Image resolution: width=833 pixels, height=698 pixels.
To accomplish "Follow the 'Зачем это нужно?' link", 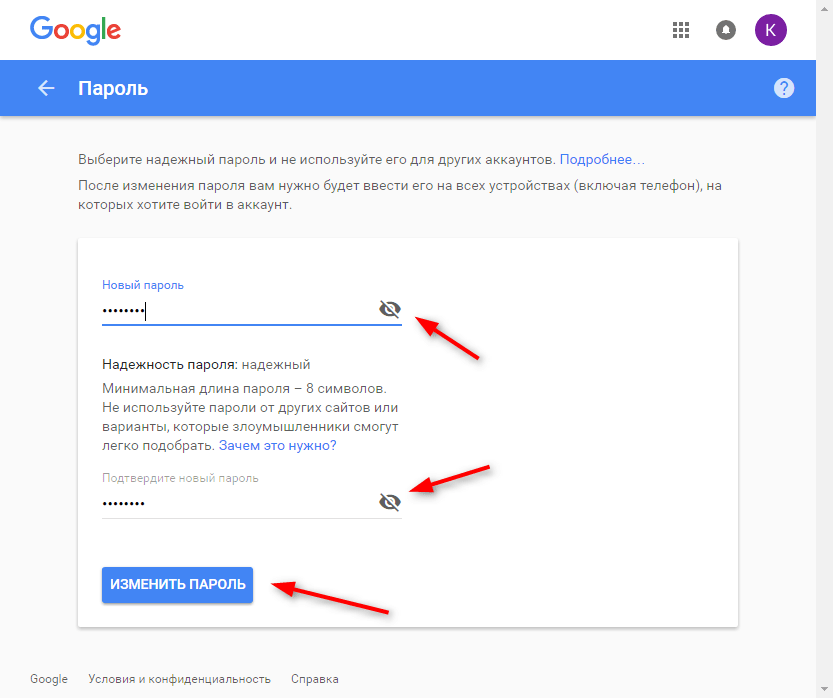I will point(278,445).
